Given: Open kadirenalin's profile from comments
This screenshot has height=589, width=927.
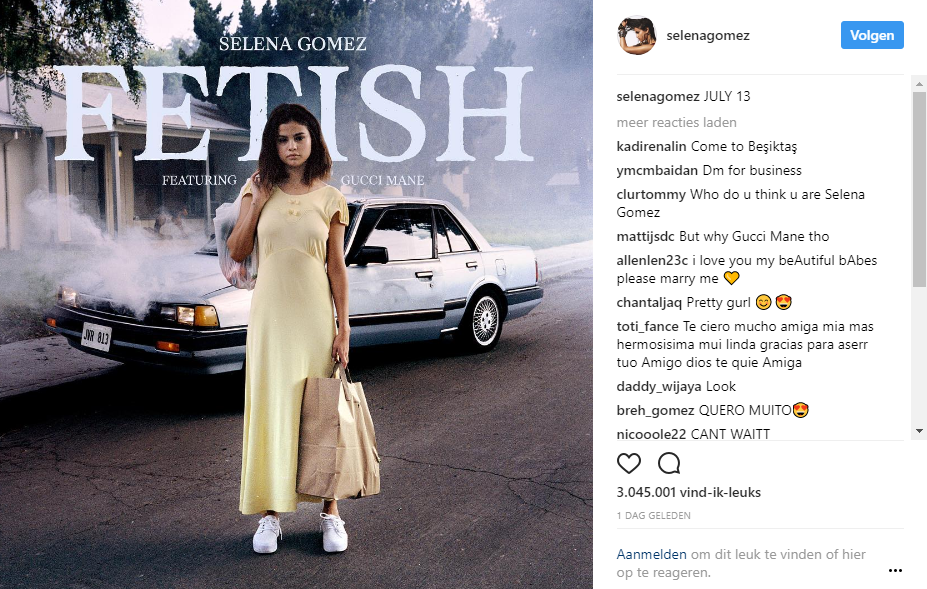Looking at the screenshot, I should [x=651, y=146].
